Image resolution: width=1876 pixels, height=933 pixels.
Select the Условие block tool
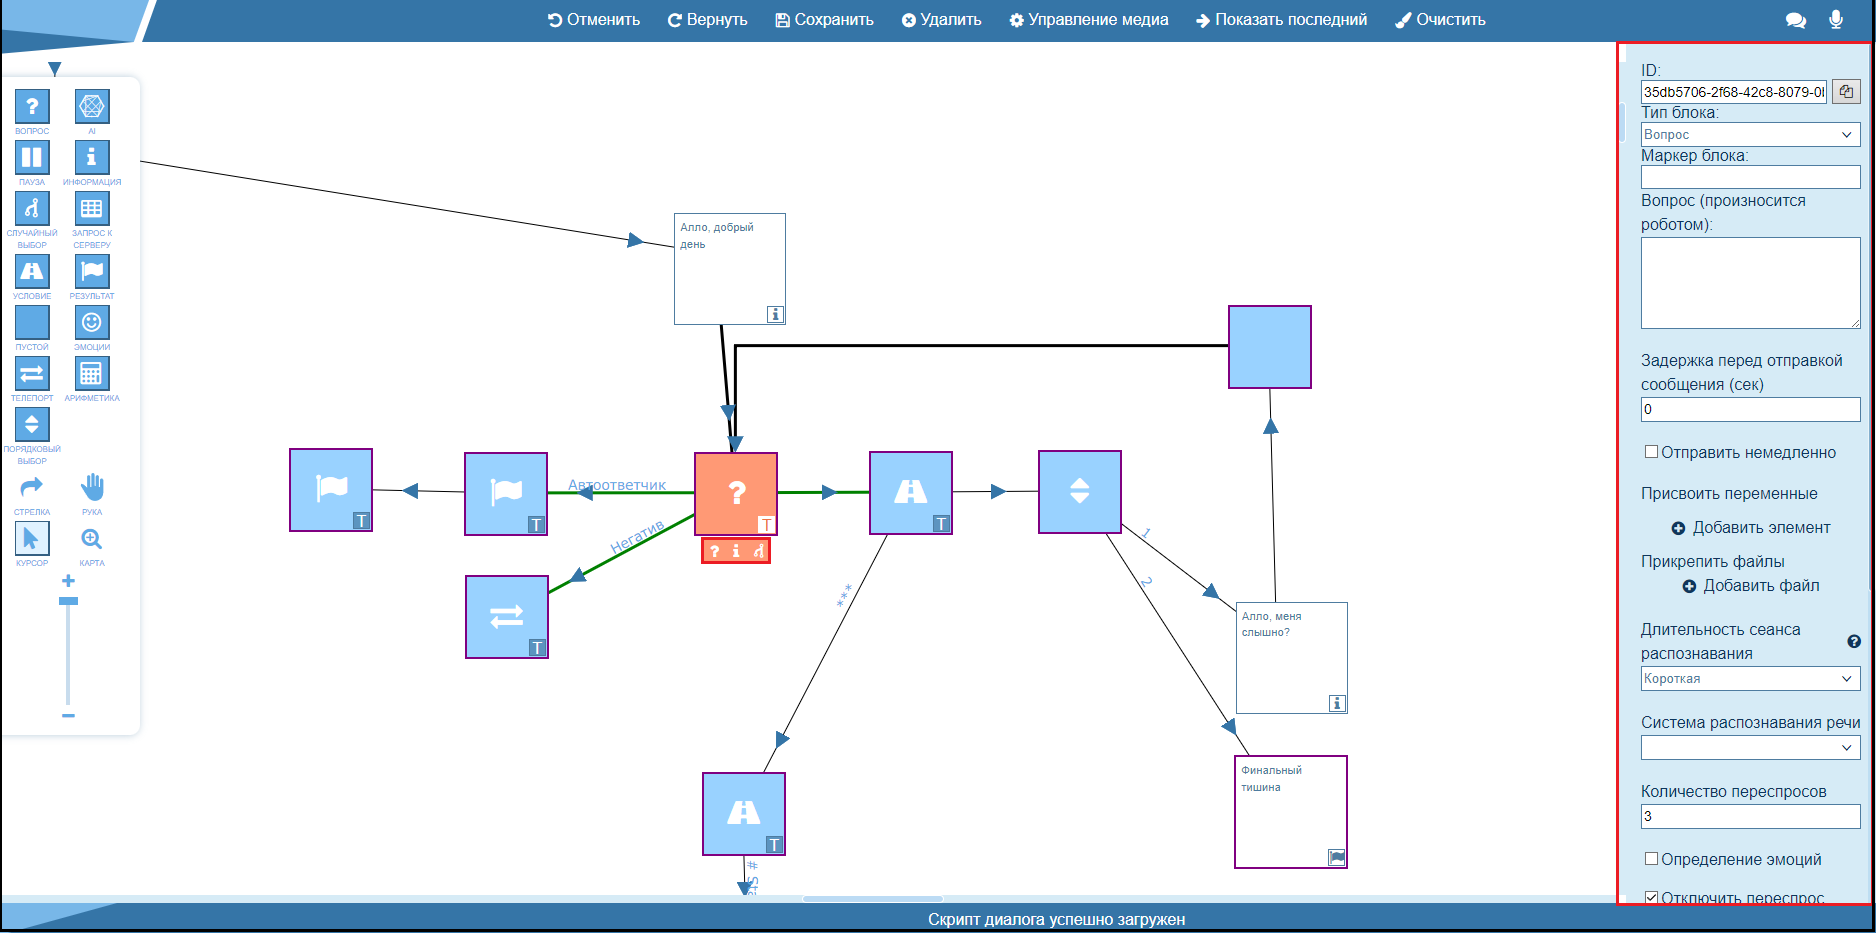point(32,271)
